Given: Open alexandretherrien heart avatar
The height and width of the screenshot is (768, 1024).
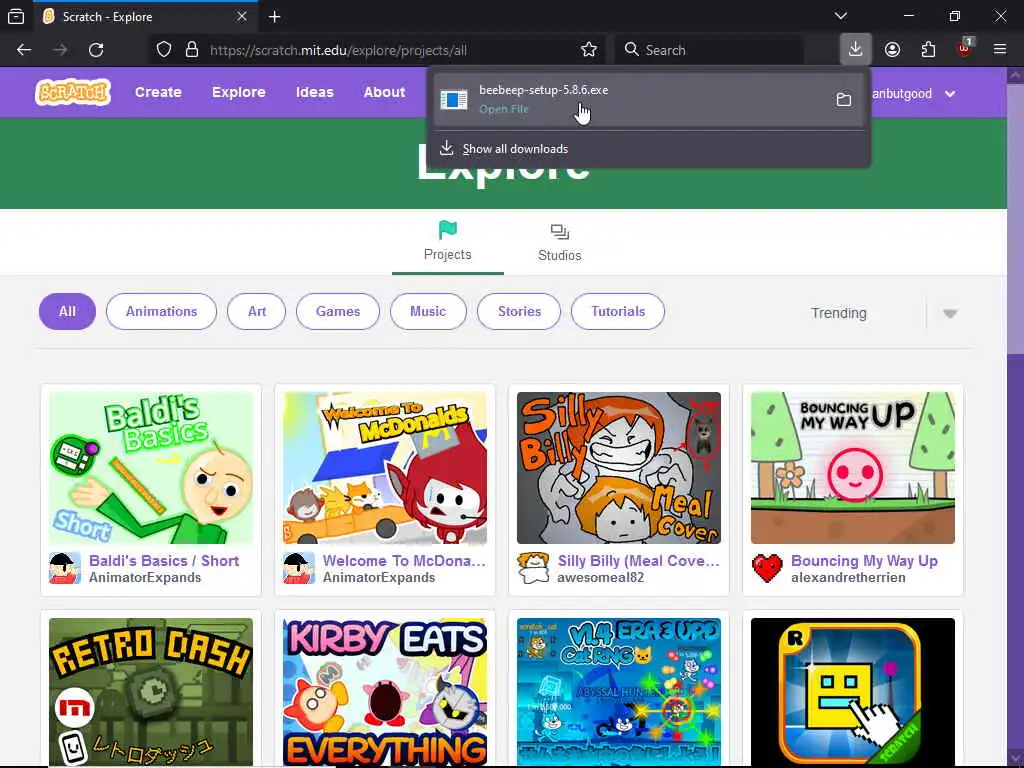Looking at the screenshot, I should point(767,568).
